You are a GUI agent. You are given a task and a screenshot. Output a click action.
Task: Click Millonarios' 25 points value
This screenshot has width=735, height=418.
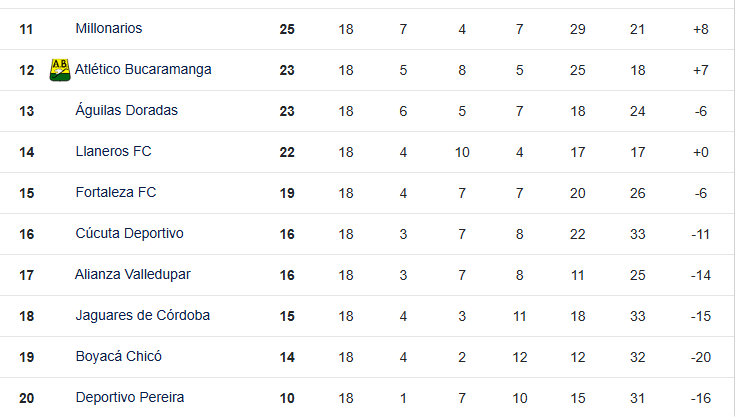[x=287, y=29]
